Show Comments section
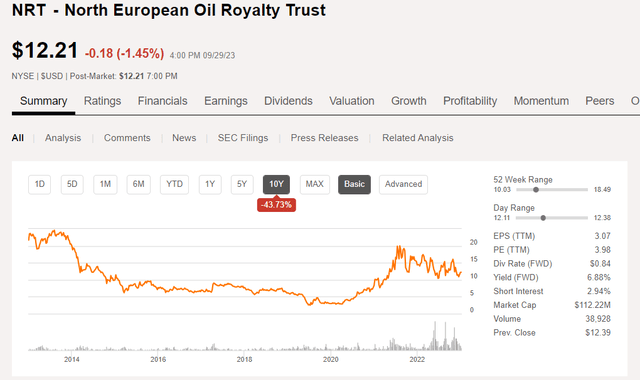The width and height of the screenshot is (640, 380). (x=127, y=138)
